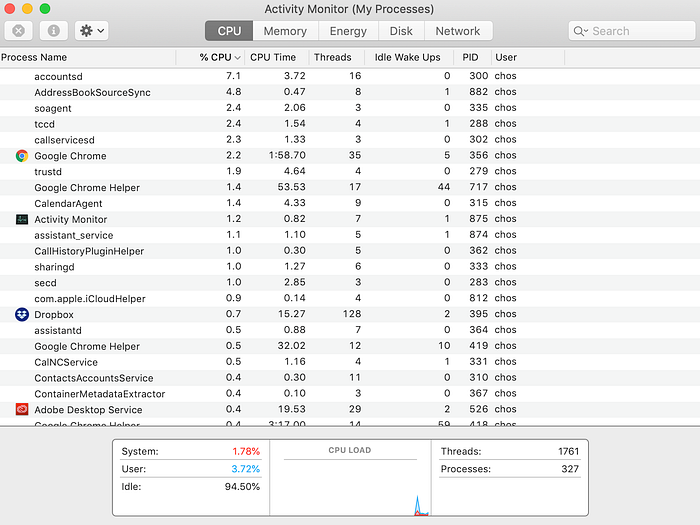Switch to the Memory tab
Screen dimensions: 700x525
pyautogui.click(x=285, y=31)
